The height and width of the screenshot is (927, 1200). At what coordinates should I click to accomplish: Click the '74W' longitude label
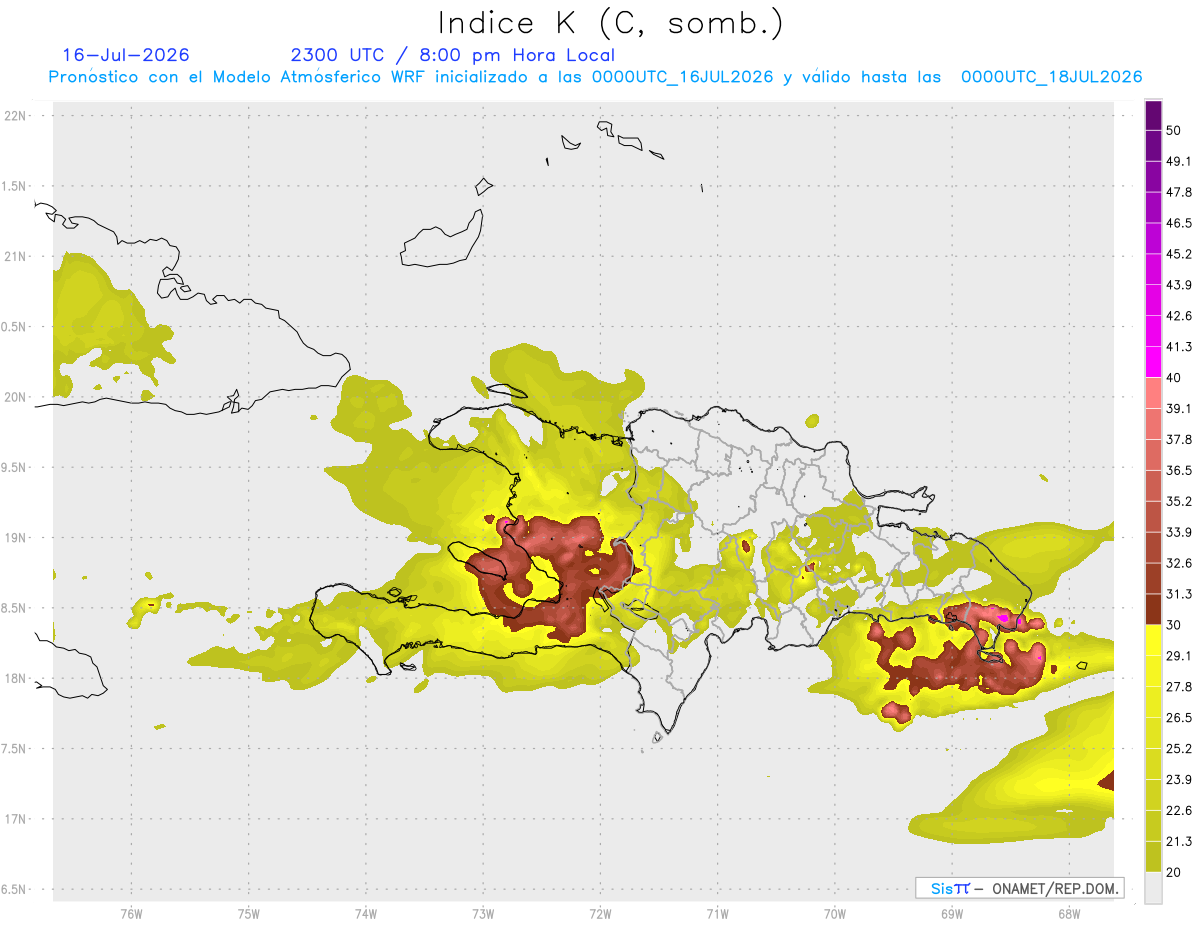(366, 914)
